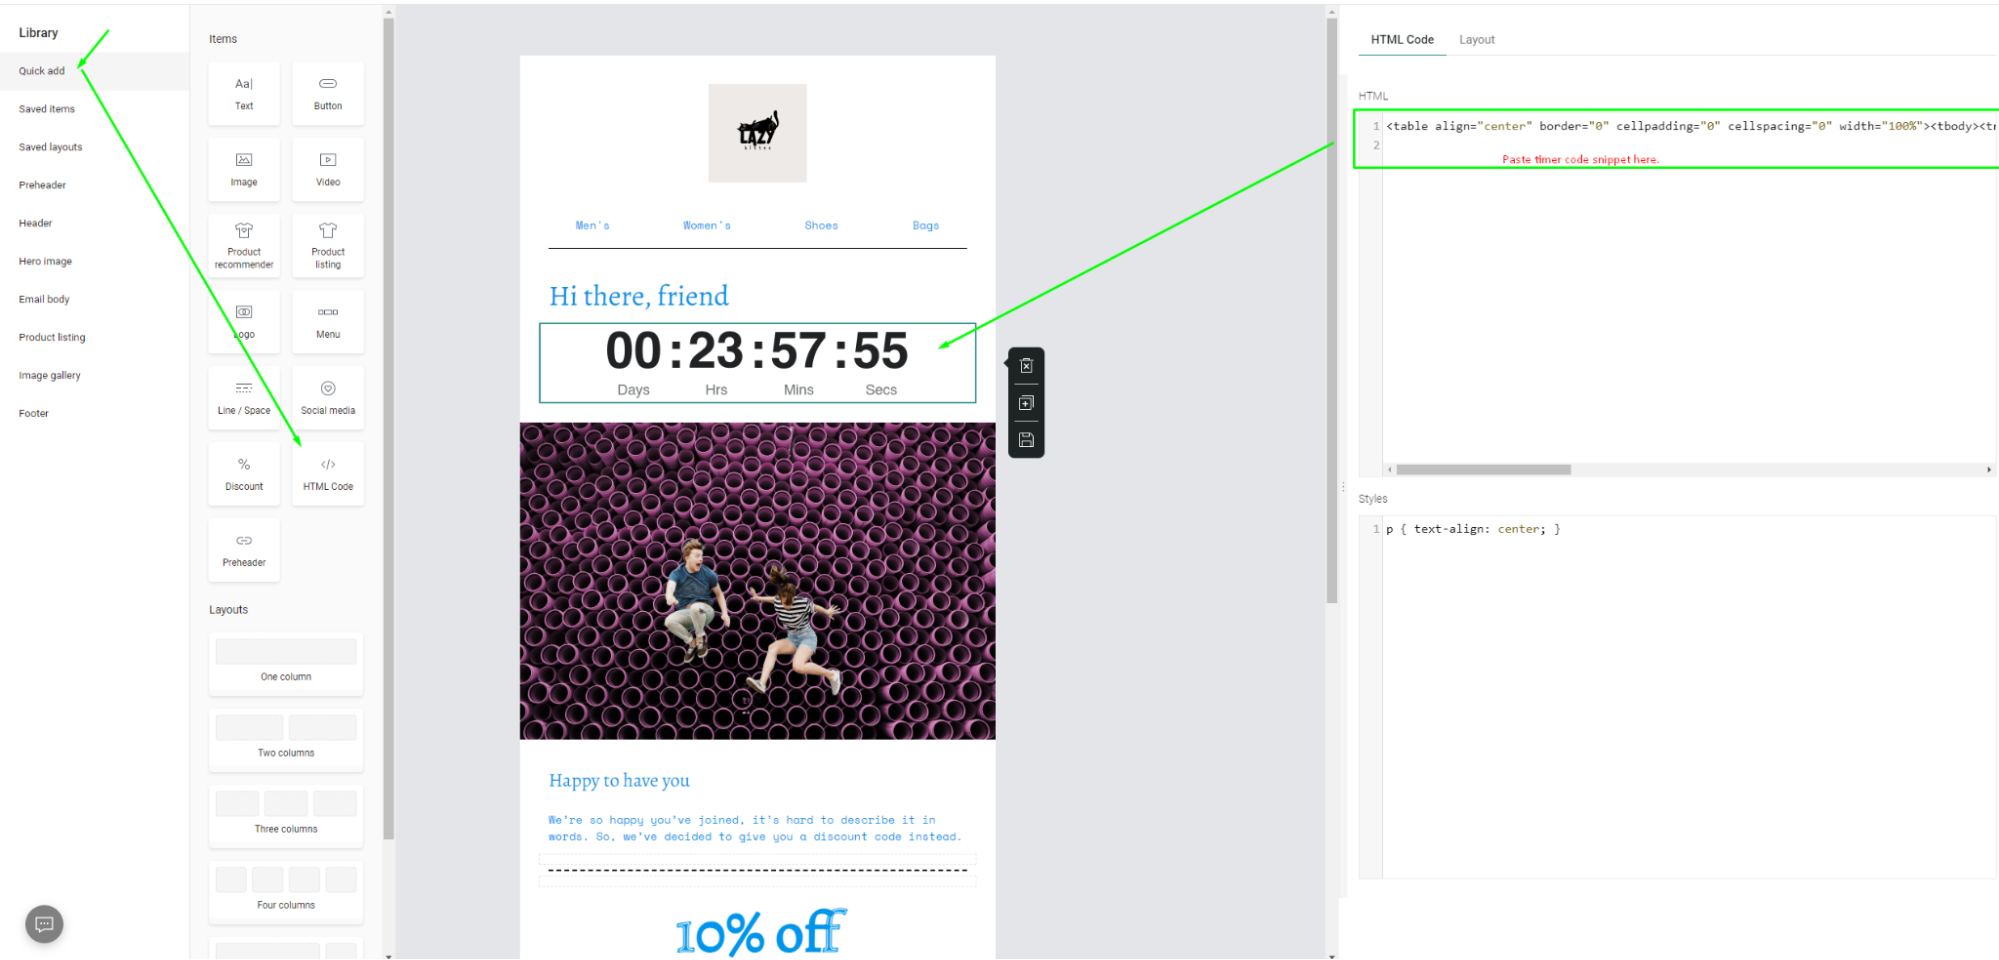Open the chat support bubble
This screenshot has width=1999, height=960.
(x=43, y=924)
